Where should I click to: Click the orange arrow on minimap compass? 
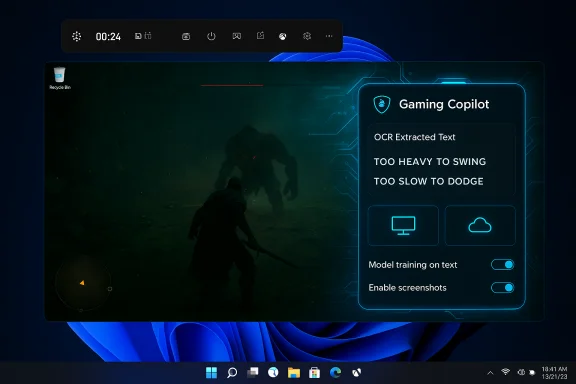tap(82, 283)
